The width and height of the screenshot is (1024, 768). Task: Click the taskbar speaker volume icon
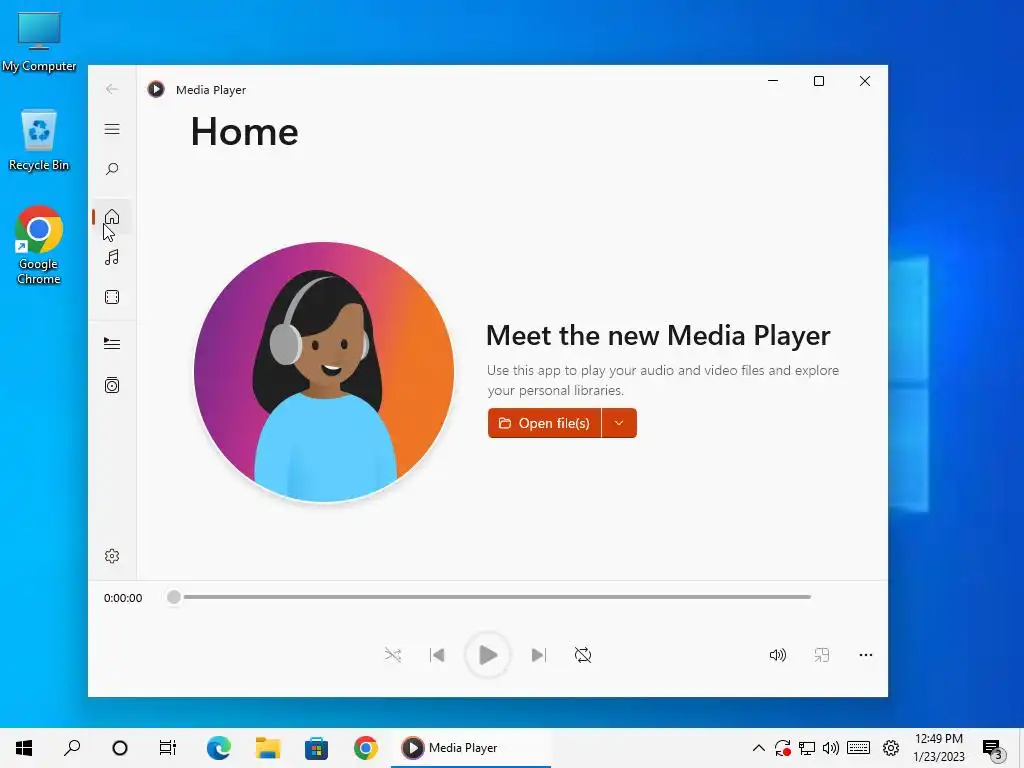coord(831,748)
